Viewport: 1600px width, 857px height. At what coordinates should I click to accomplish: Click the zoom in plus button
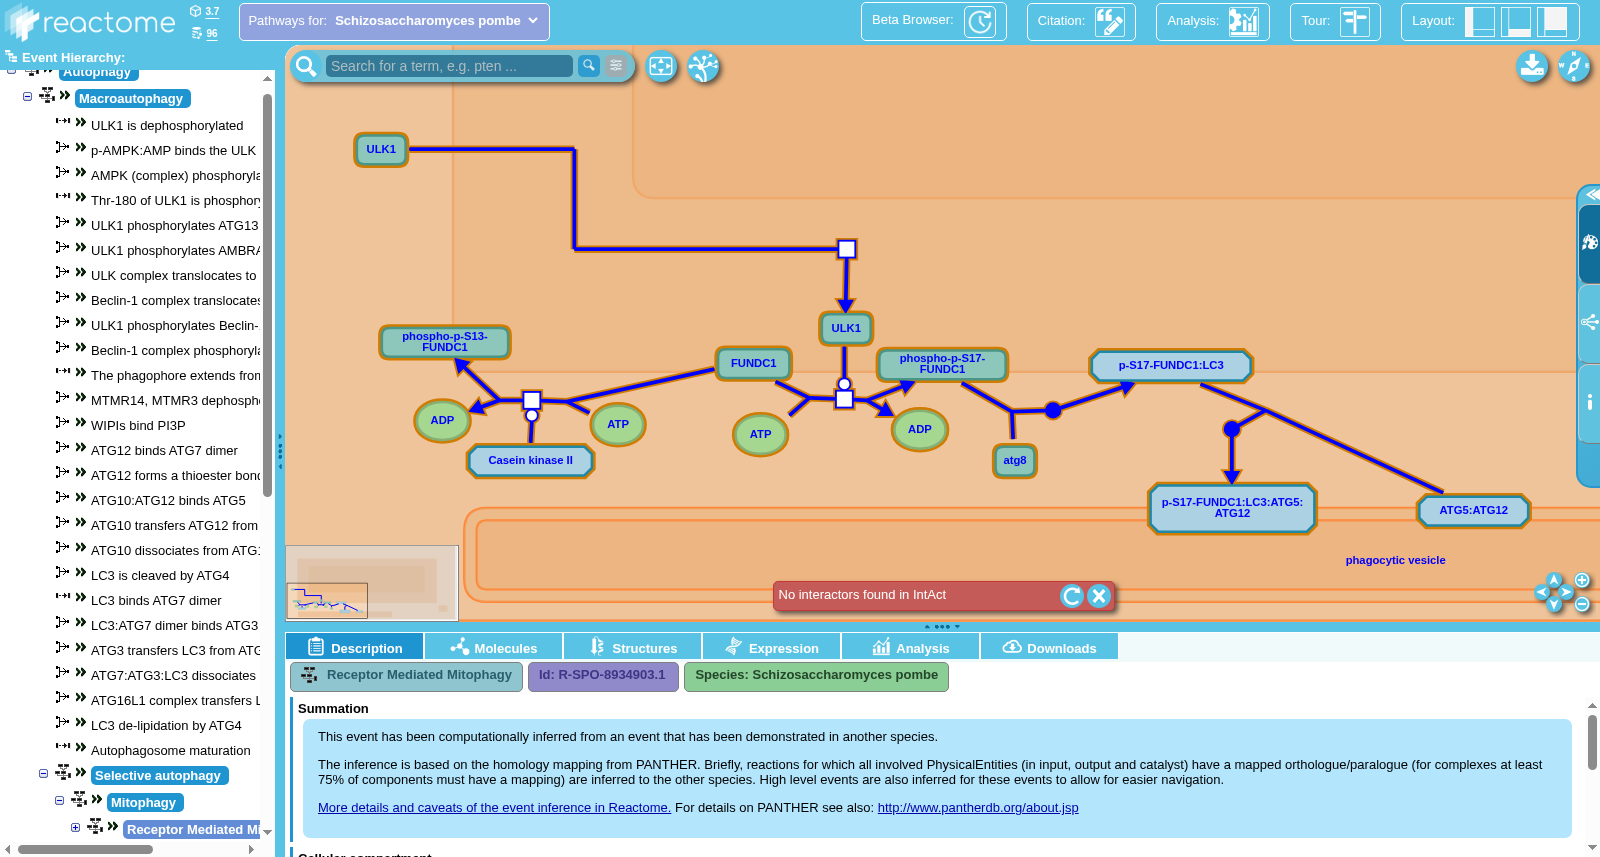1582,580
